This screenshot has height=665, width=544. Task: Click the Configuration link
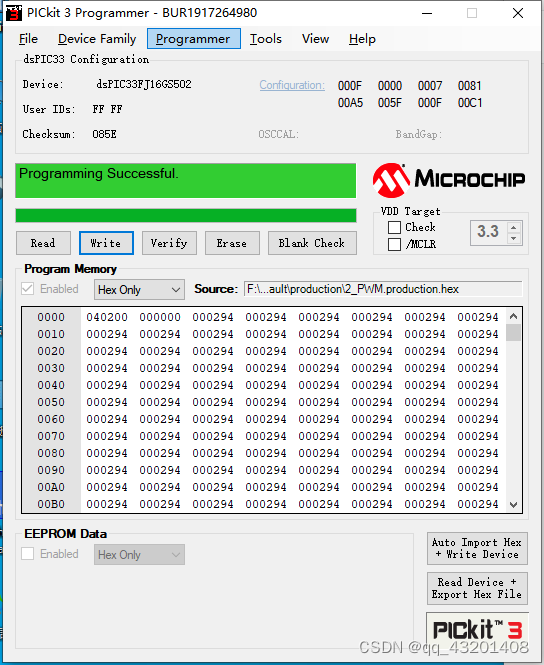292,85
